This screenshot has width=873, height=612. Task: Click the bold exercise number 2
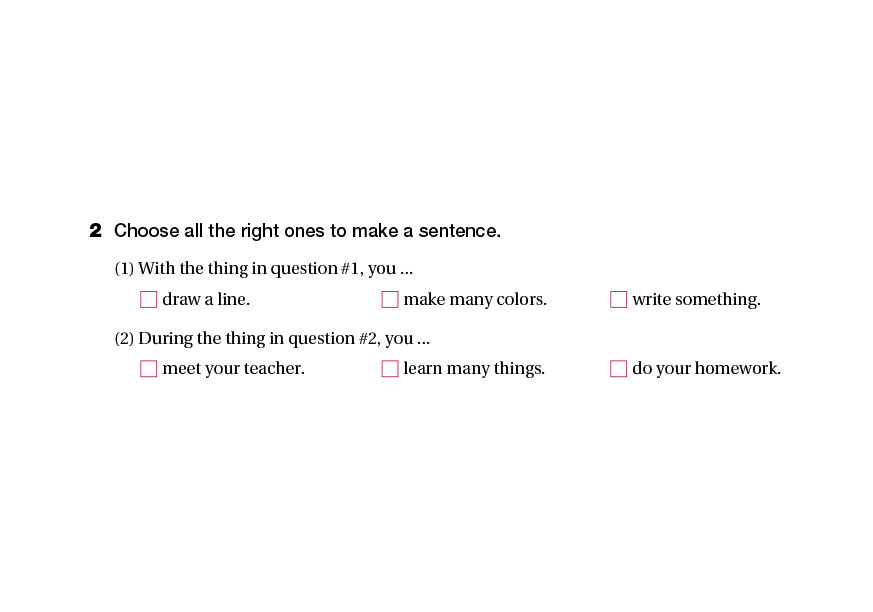point(96,231)
